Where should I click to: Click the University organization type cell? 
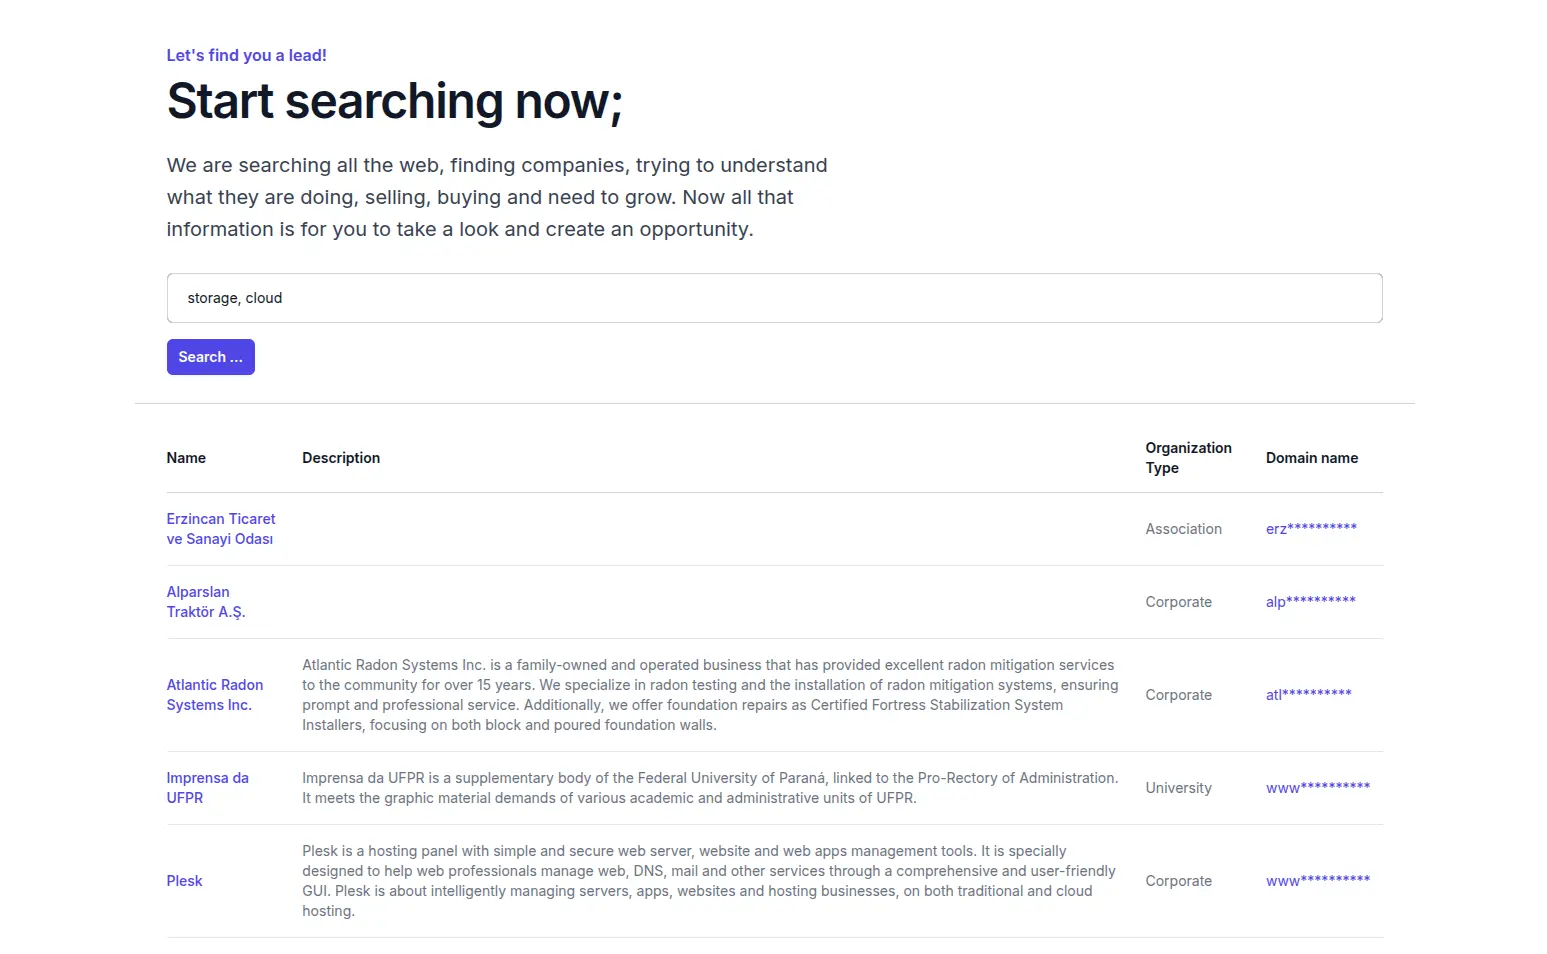(x=1178, y=788)
